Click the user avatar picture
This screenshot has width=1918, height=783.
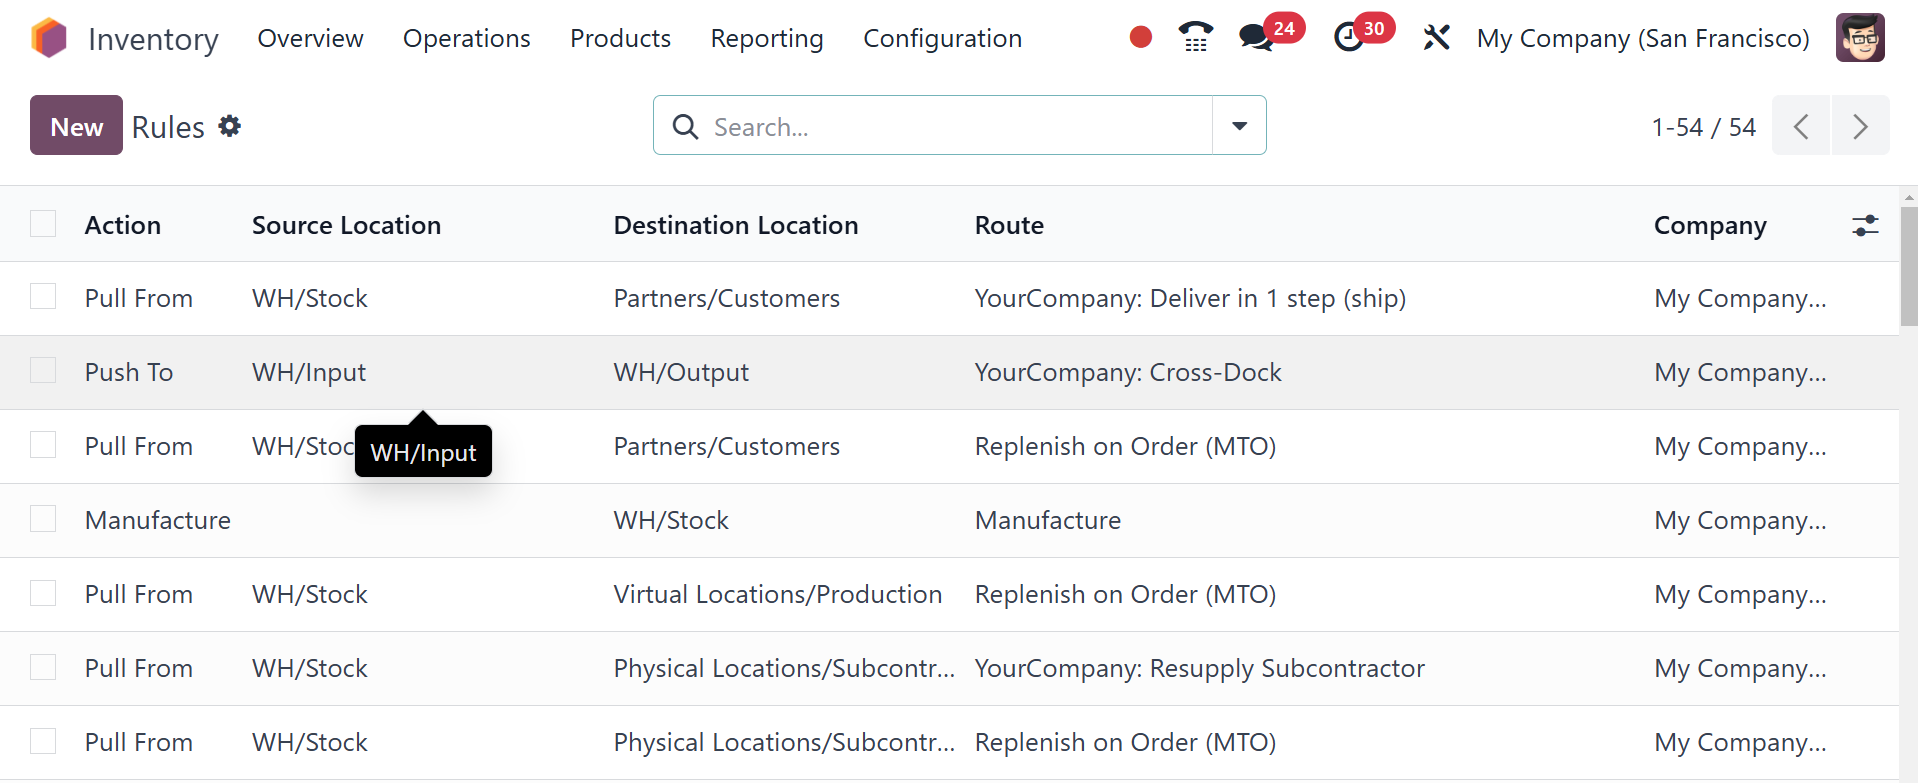1859,38
